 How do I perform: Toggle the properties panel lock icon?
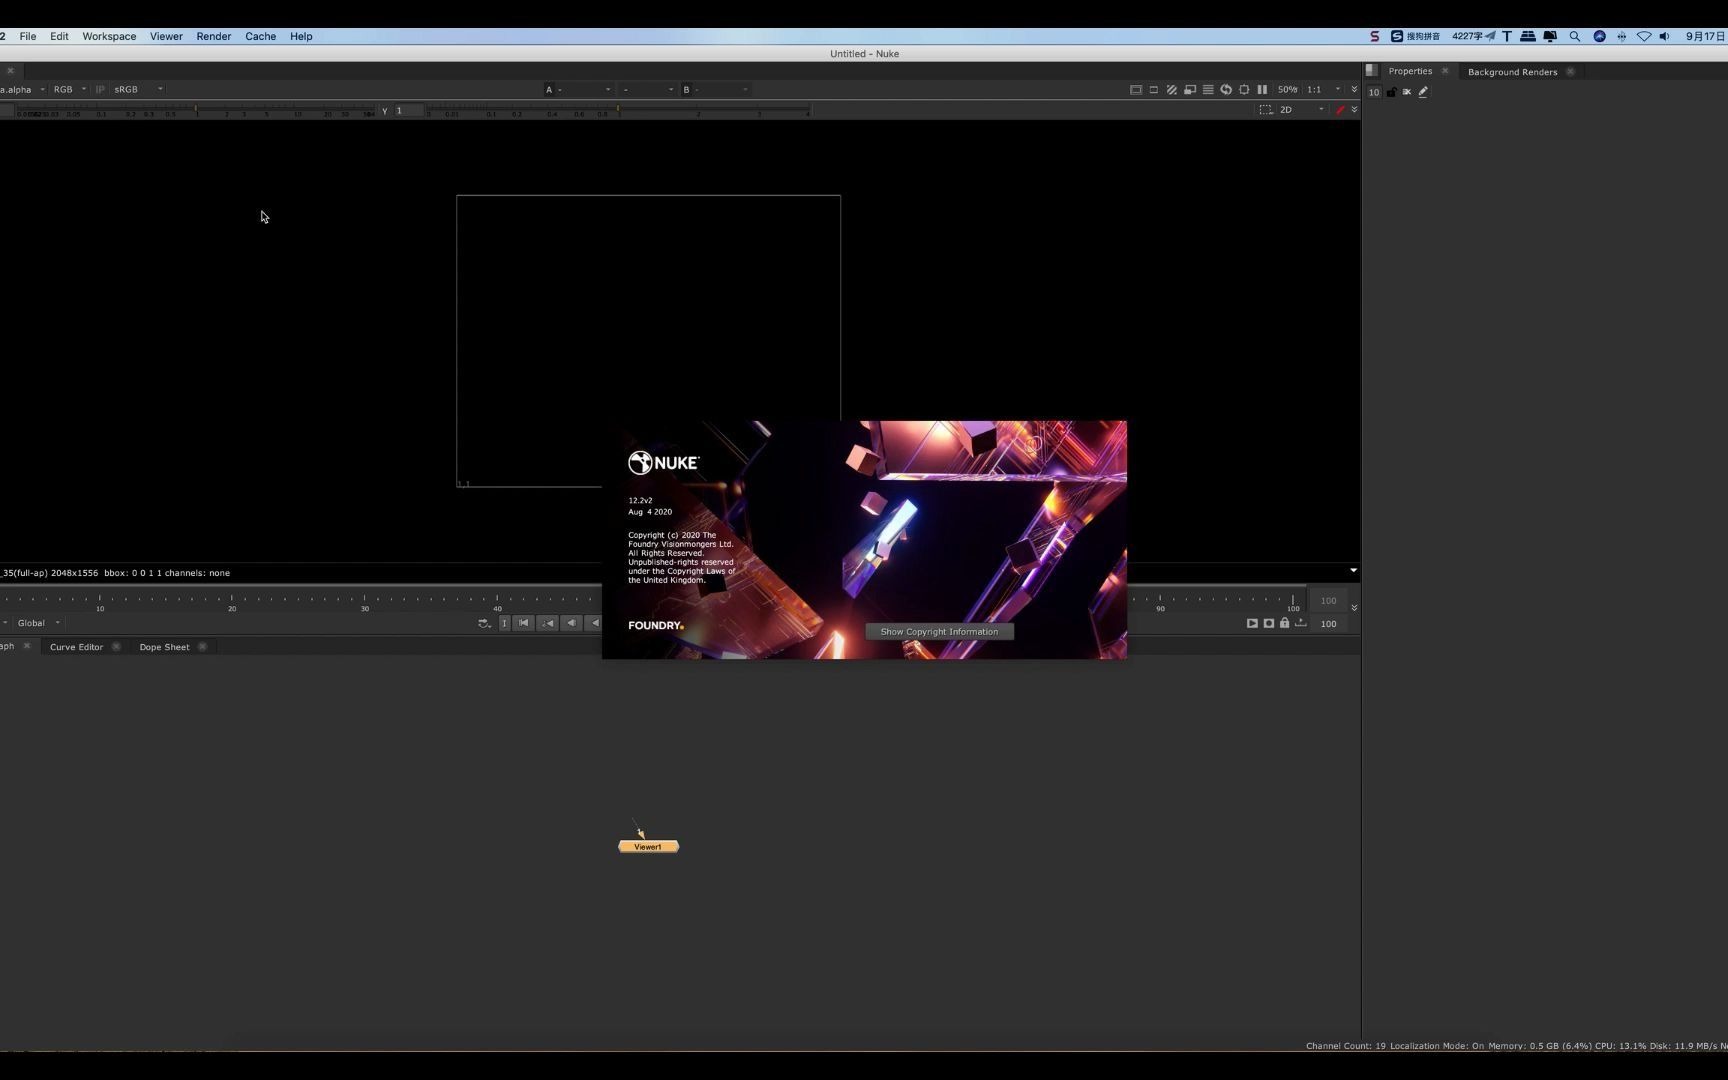(x=1391, y=92)
